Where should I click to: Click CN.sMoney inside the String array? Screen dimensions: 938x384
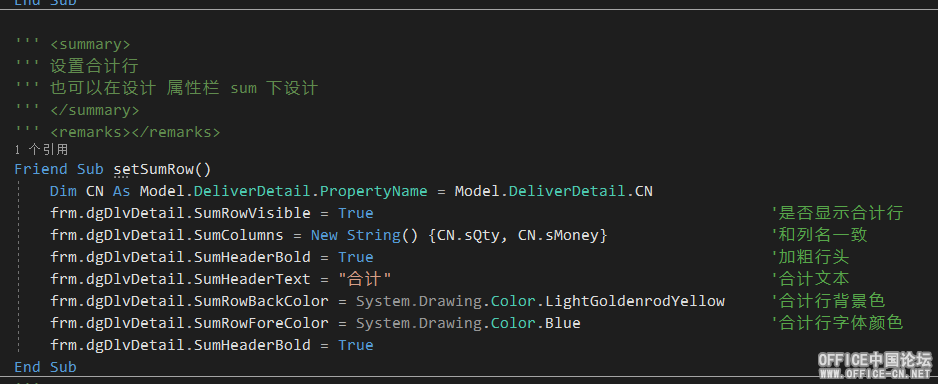click(558, 235)
